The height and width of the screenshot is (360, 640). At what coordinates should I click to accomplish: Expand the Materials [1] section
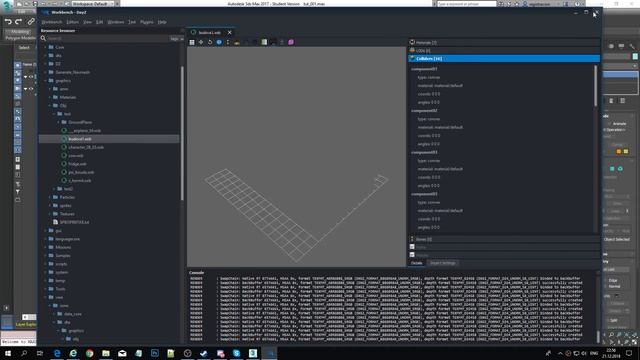tap(504, 42)
